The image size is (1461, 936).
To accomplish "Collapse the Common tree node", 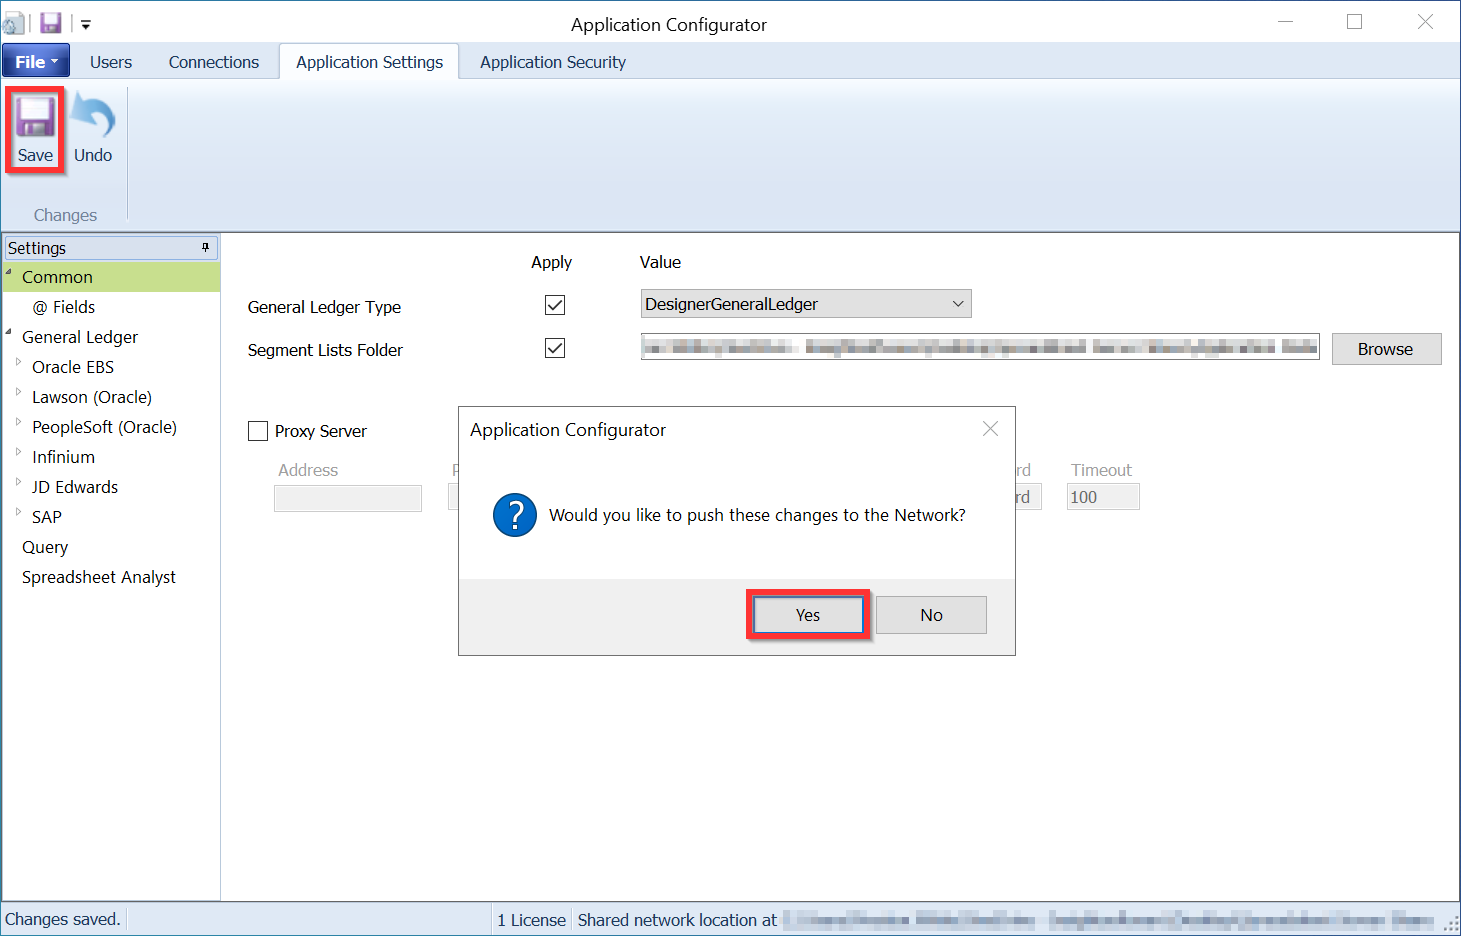I will [x=9, y=273].
